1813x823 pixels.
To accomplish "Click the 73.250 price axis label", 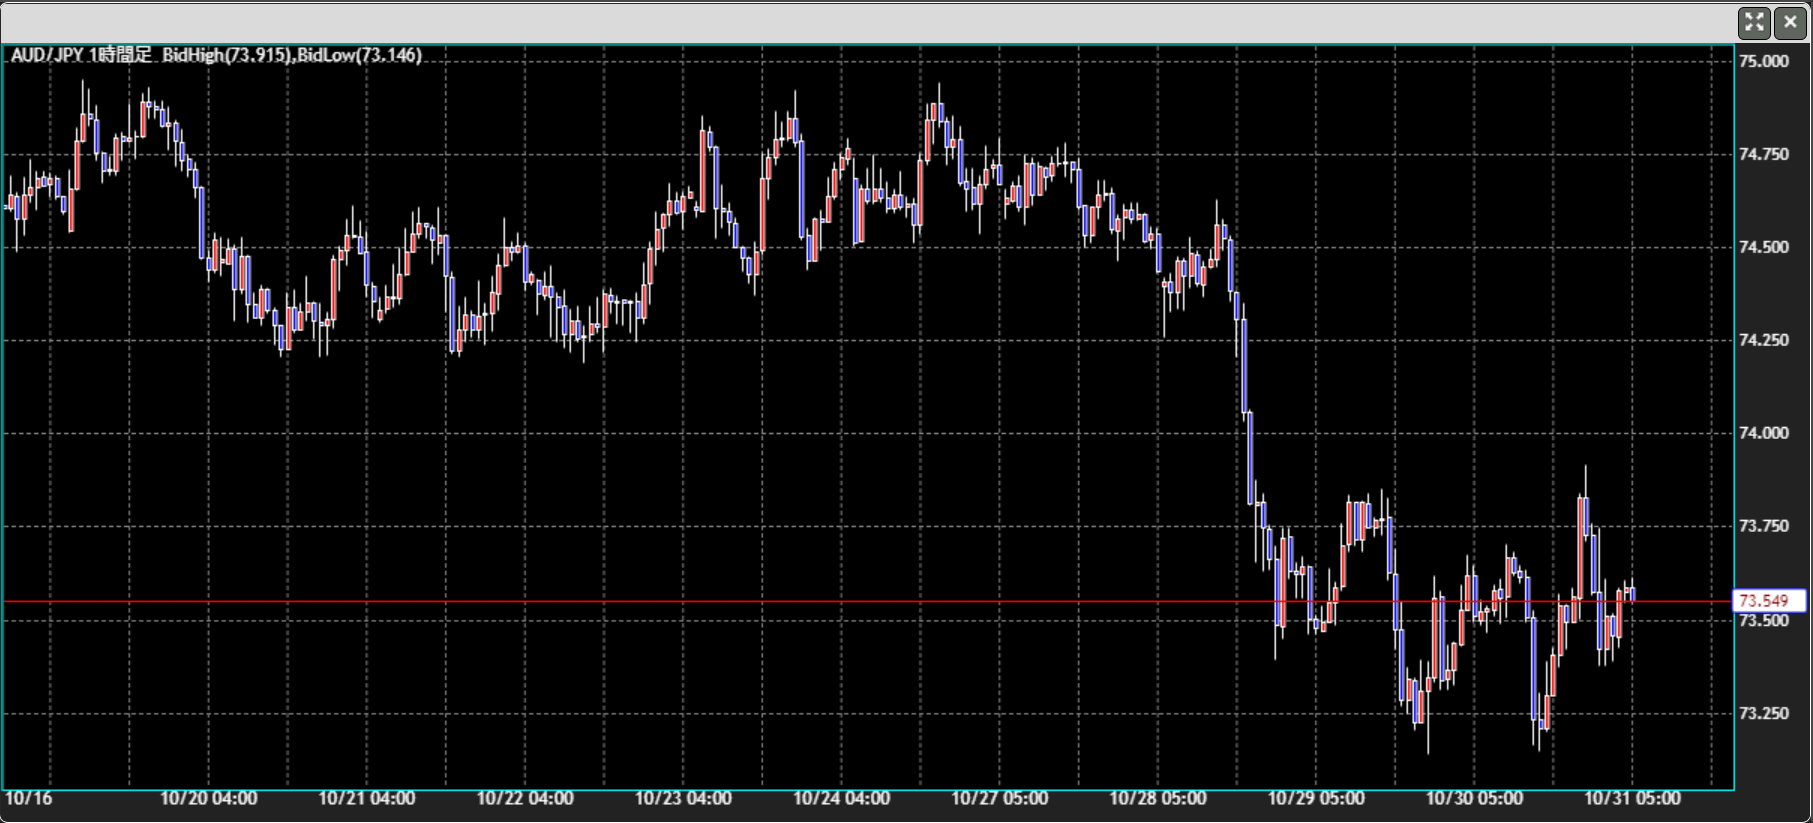I will 1763,714.
